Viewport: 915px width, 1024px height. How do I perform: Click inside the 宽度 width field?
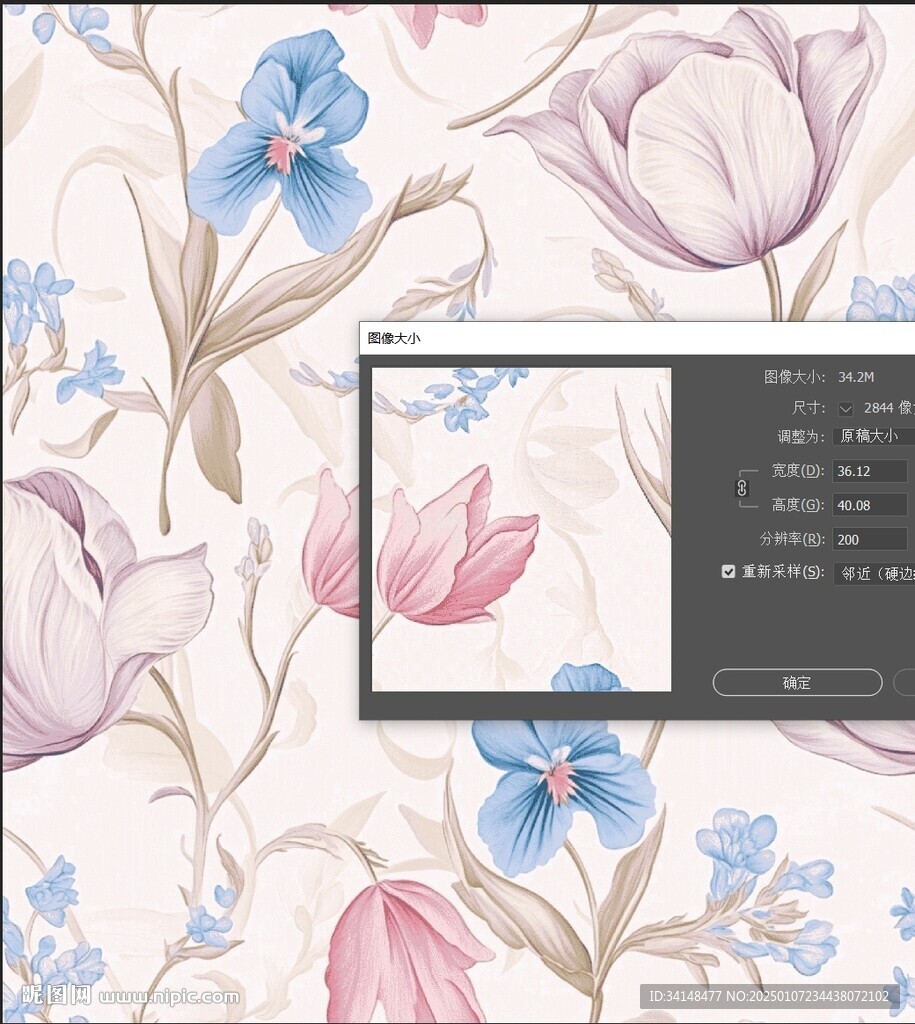(x=868, y=470)
